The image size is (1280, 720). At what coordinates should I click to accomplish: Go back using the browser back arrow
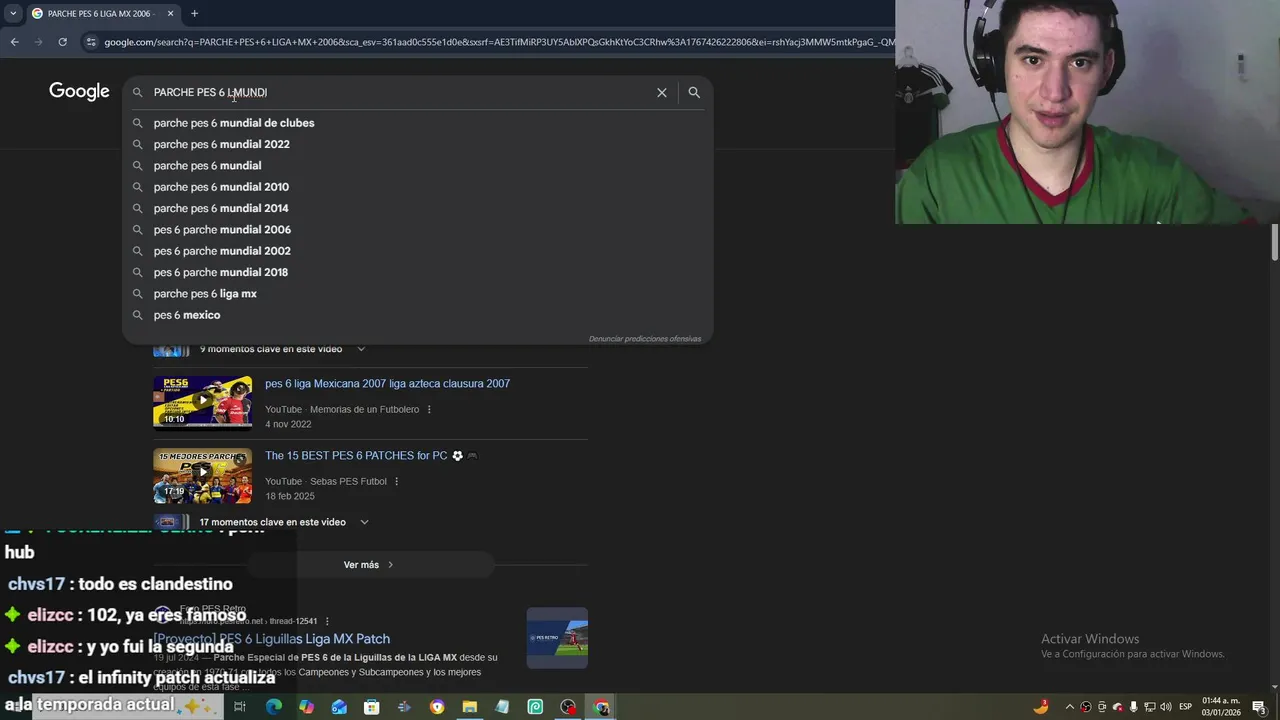14,42
